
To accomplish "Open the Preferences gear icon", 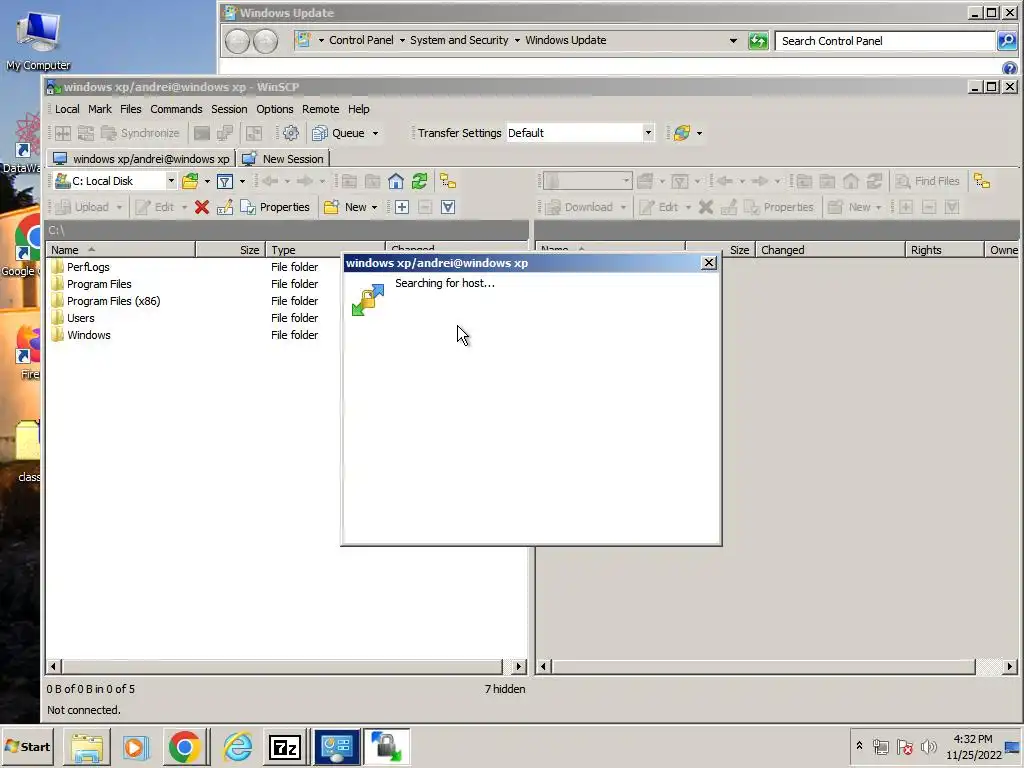I will pos(291,133).
